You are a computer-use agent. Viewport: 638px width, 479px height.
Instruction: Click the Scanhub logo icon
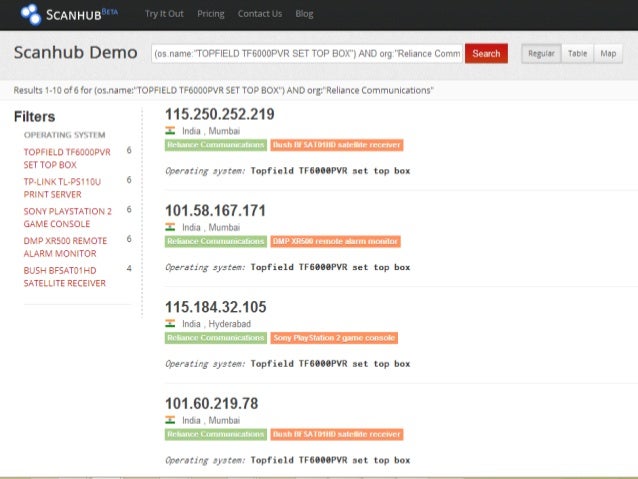(31, 14)
